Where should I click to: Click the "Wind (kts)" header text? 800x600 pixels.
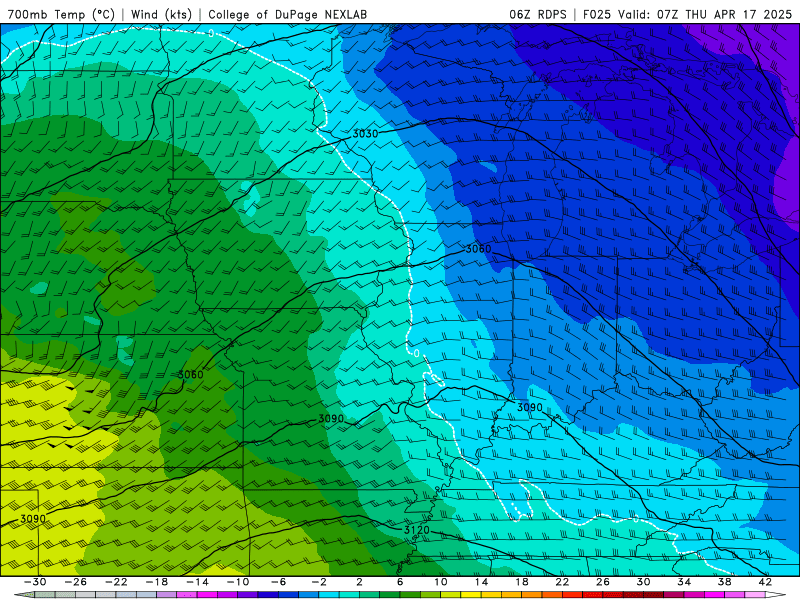pyautogui.click(x=161, y=14)
